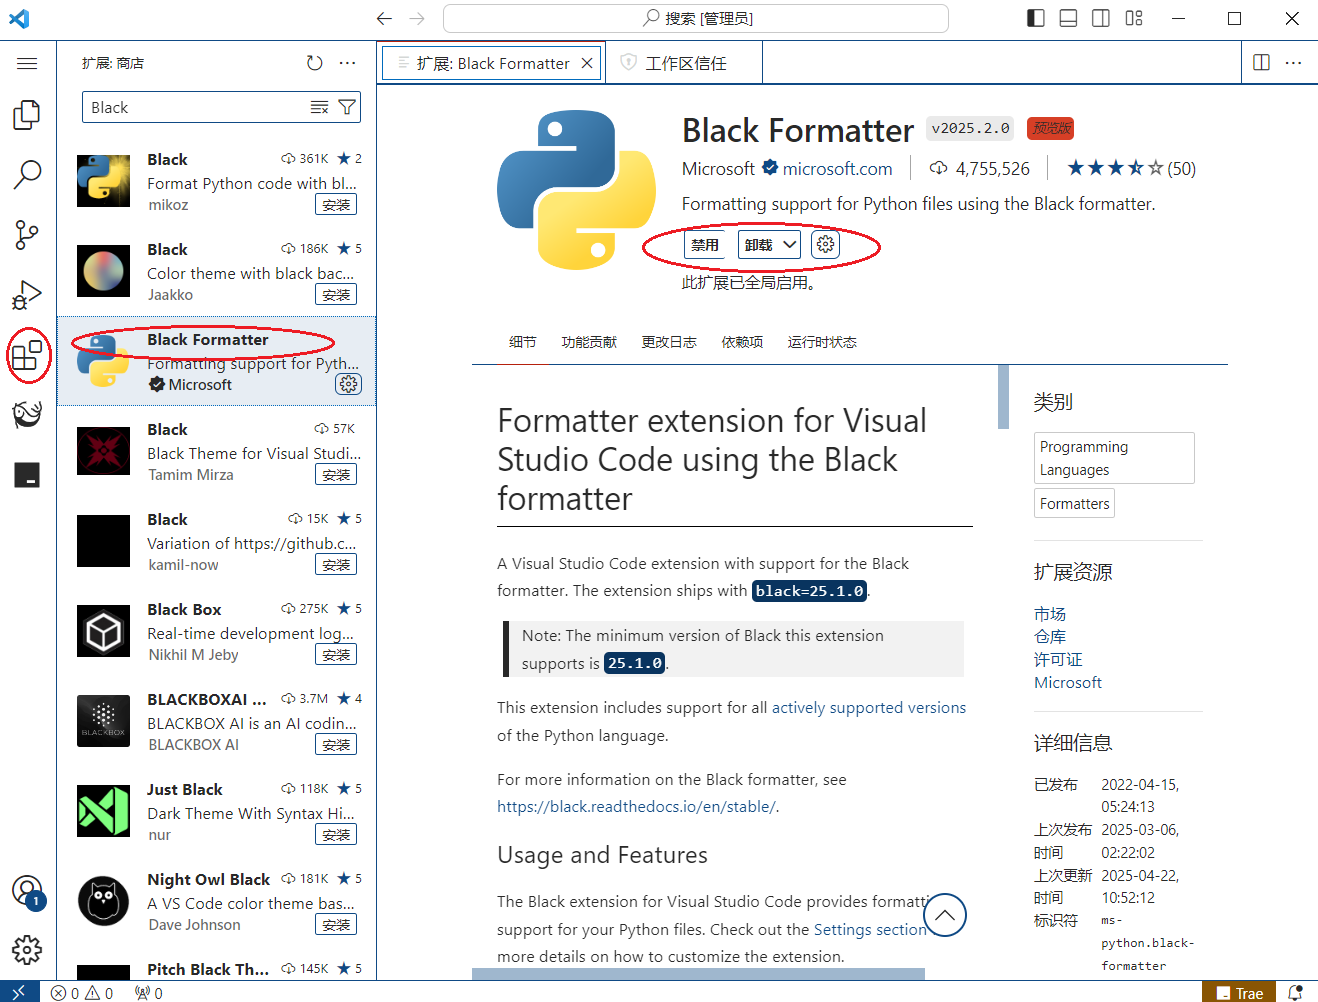The height and width of the screenshot is (1002, 1318).
Task: Click the ports status bar item
Action: [149, 993]
